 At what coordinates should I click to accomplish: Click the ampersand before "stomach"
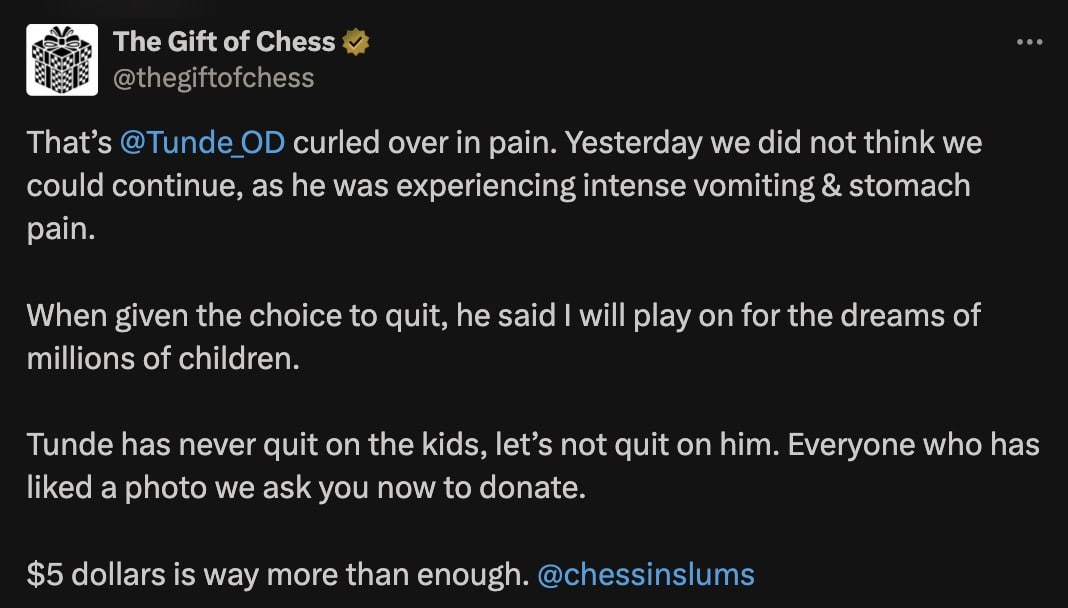[830, 186]
